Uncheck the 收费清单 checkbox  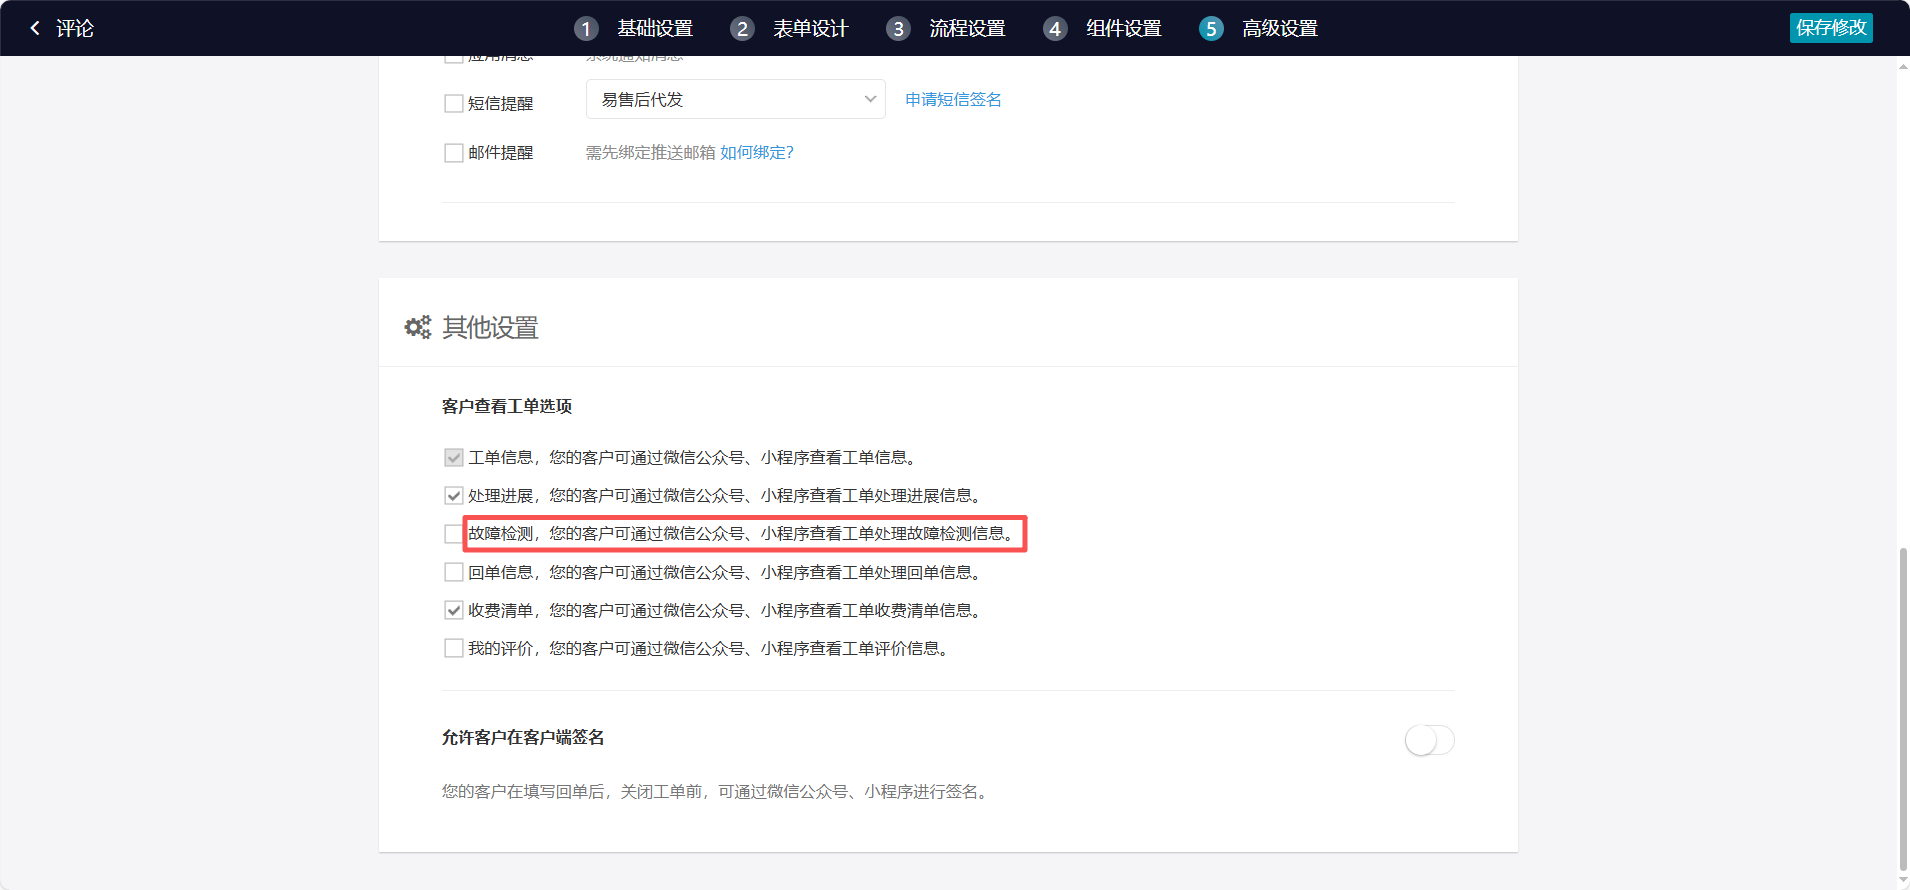coord(454,610)
